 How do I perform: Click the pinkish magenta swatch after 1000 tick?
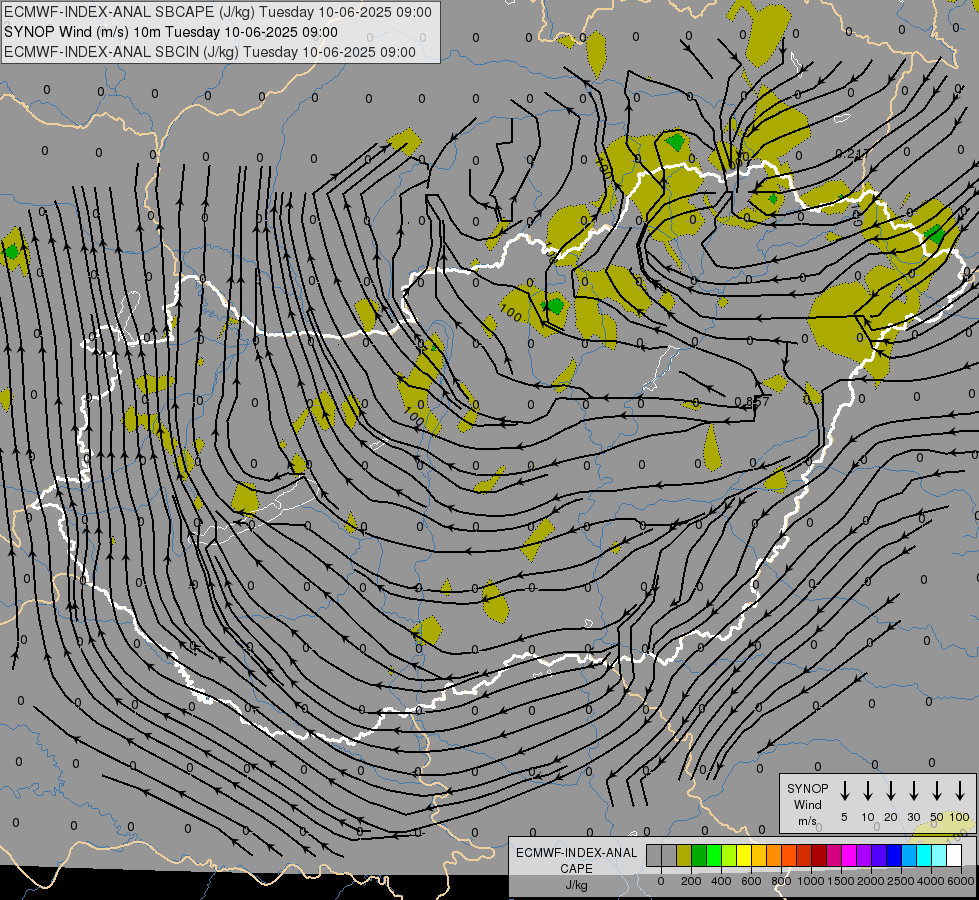tap(834, 855)
